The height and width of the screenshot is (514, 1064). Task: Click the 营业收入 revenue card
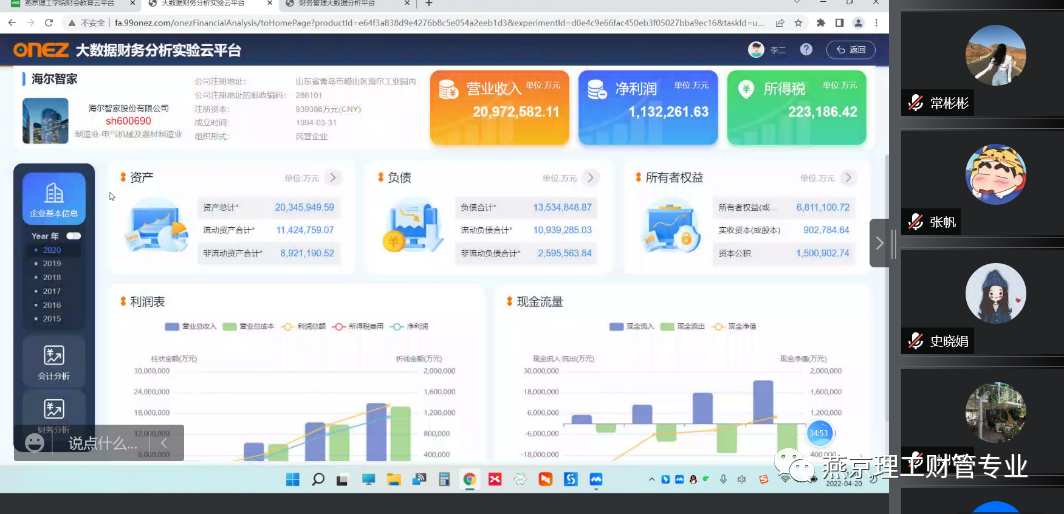tap(499, 108)
